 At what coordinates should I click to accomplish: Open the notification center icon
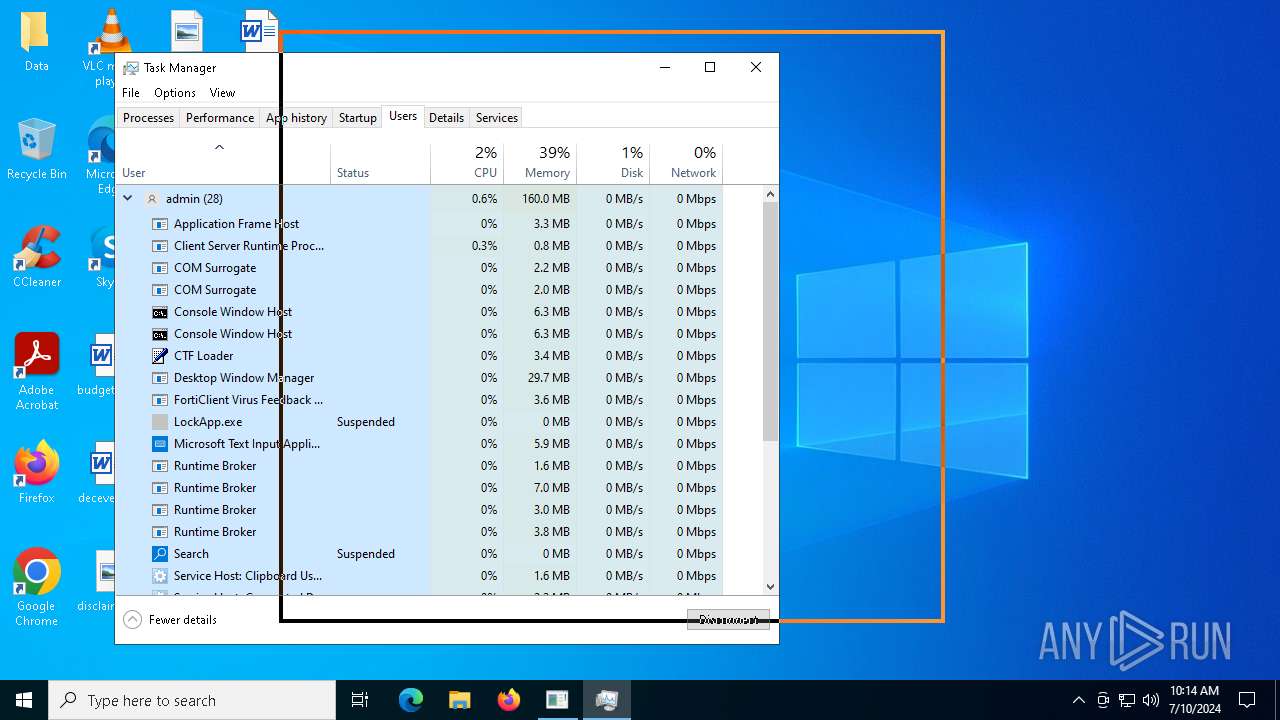point(1247,700)
